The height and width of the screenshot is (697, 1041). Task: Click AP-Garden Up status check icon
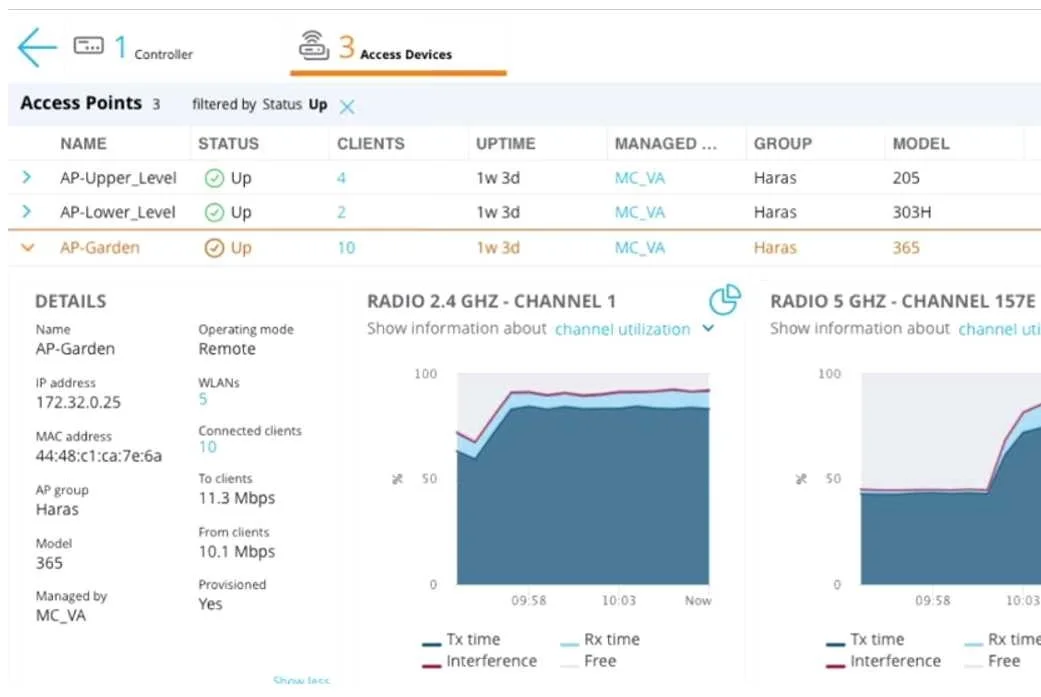click(214, 248)
